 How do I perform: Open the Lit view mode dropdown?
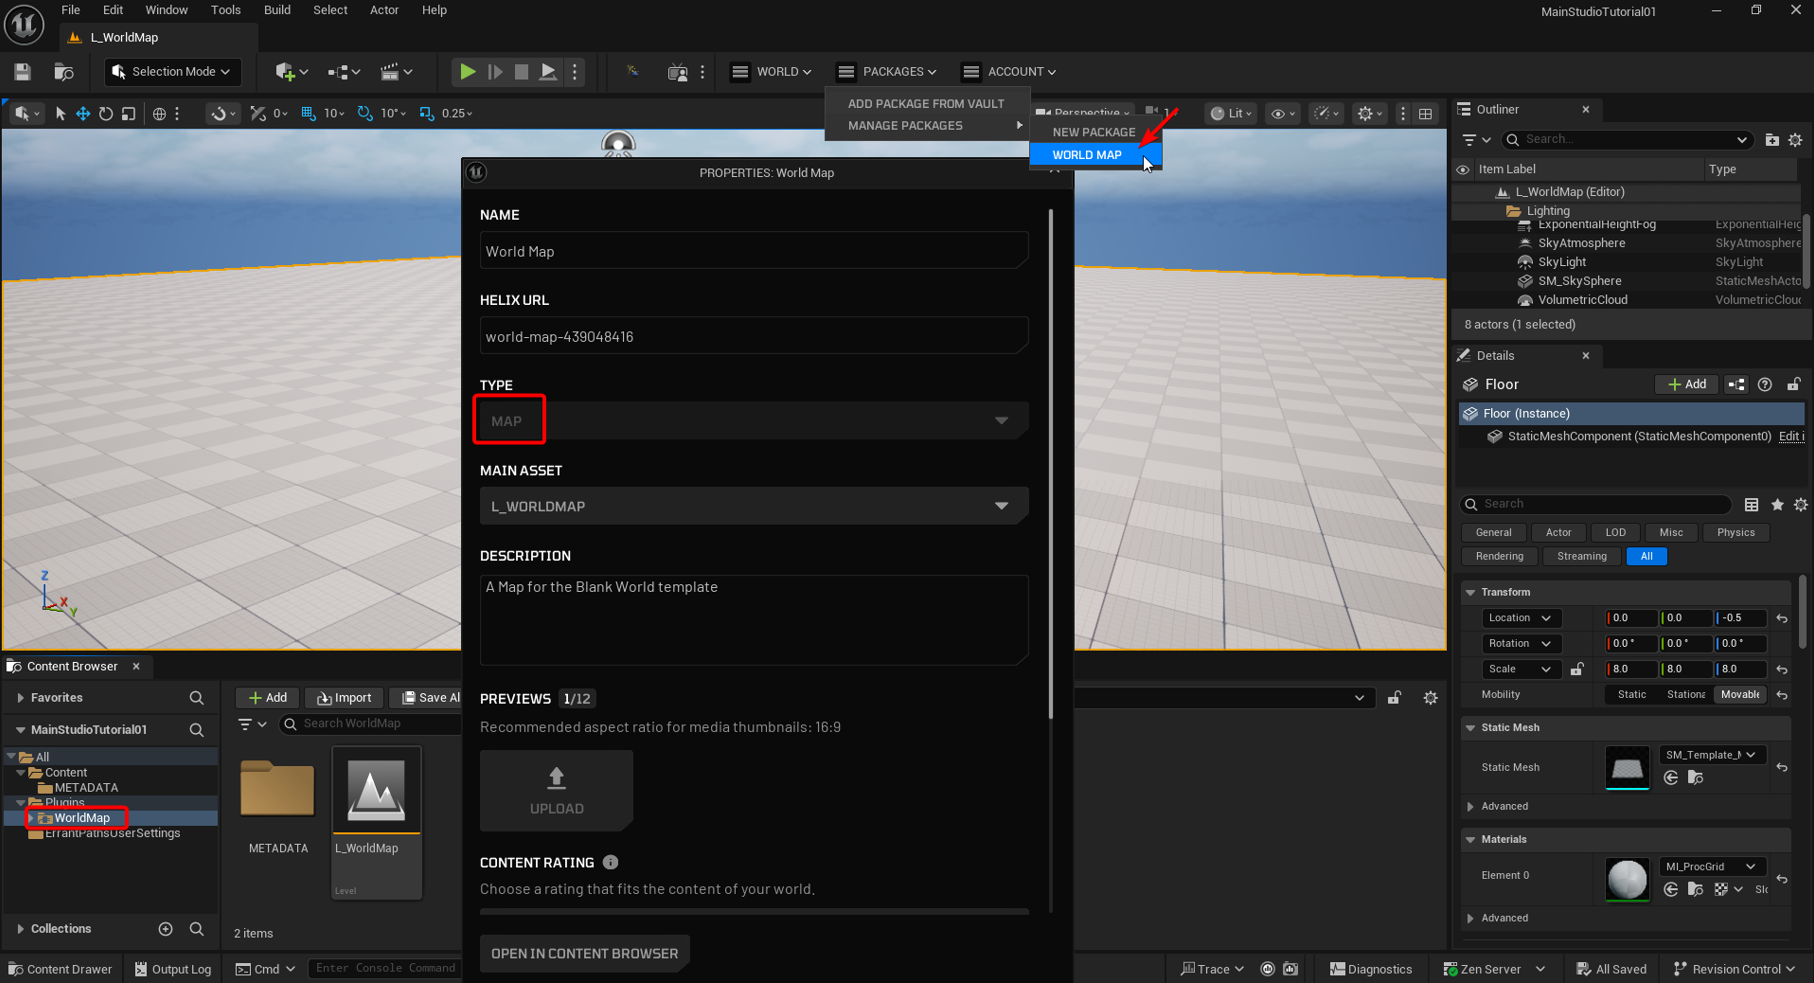(1230, 113)
